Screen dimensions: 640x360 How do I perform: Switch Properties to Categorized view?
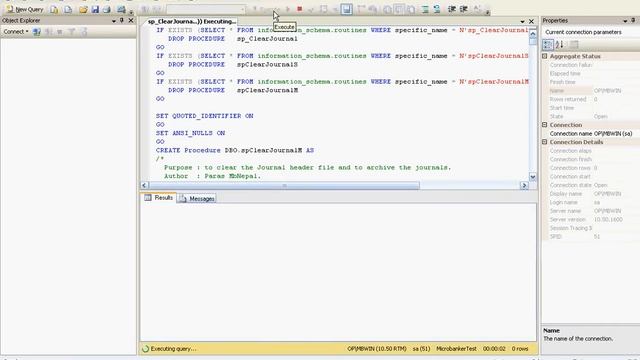coord(548,44)
